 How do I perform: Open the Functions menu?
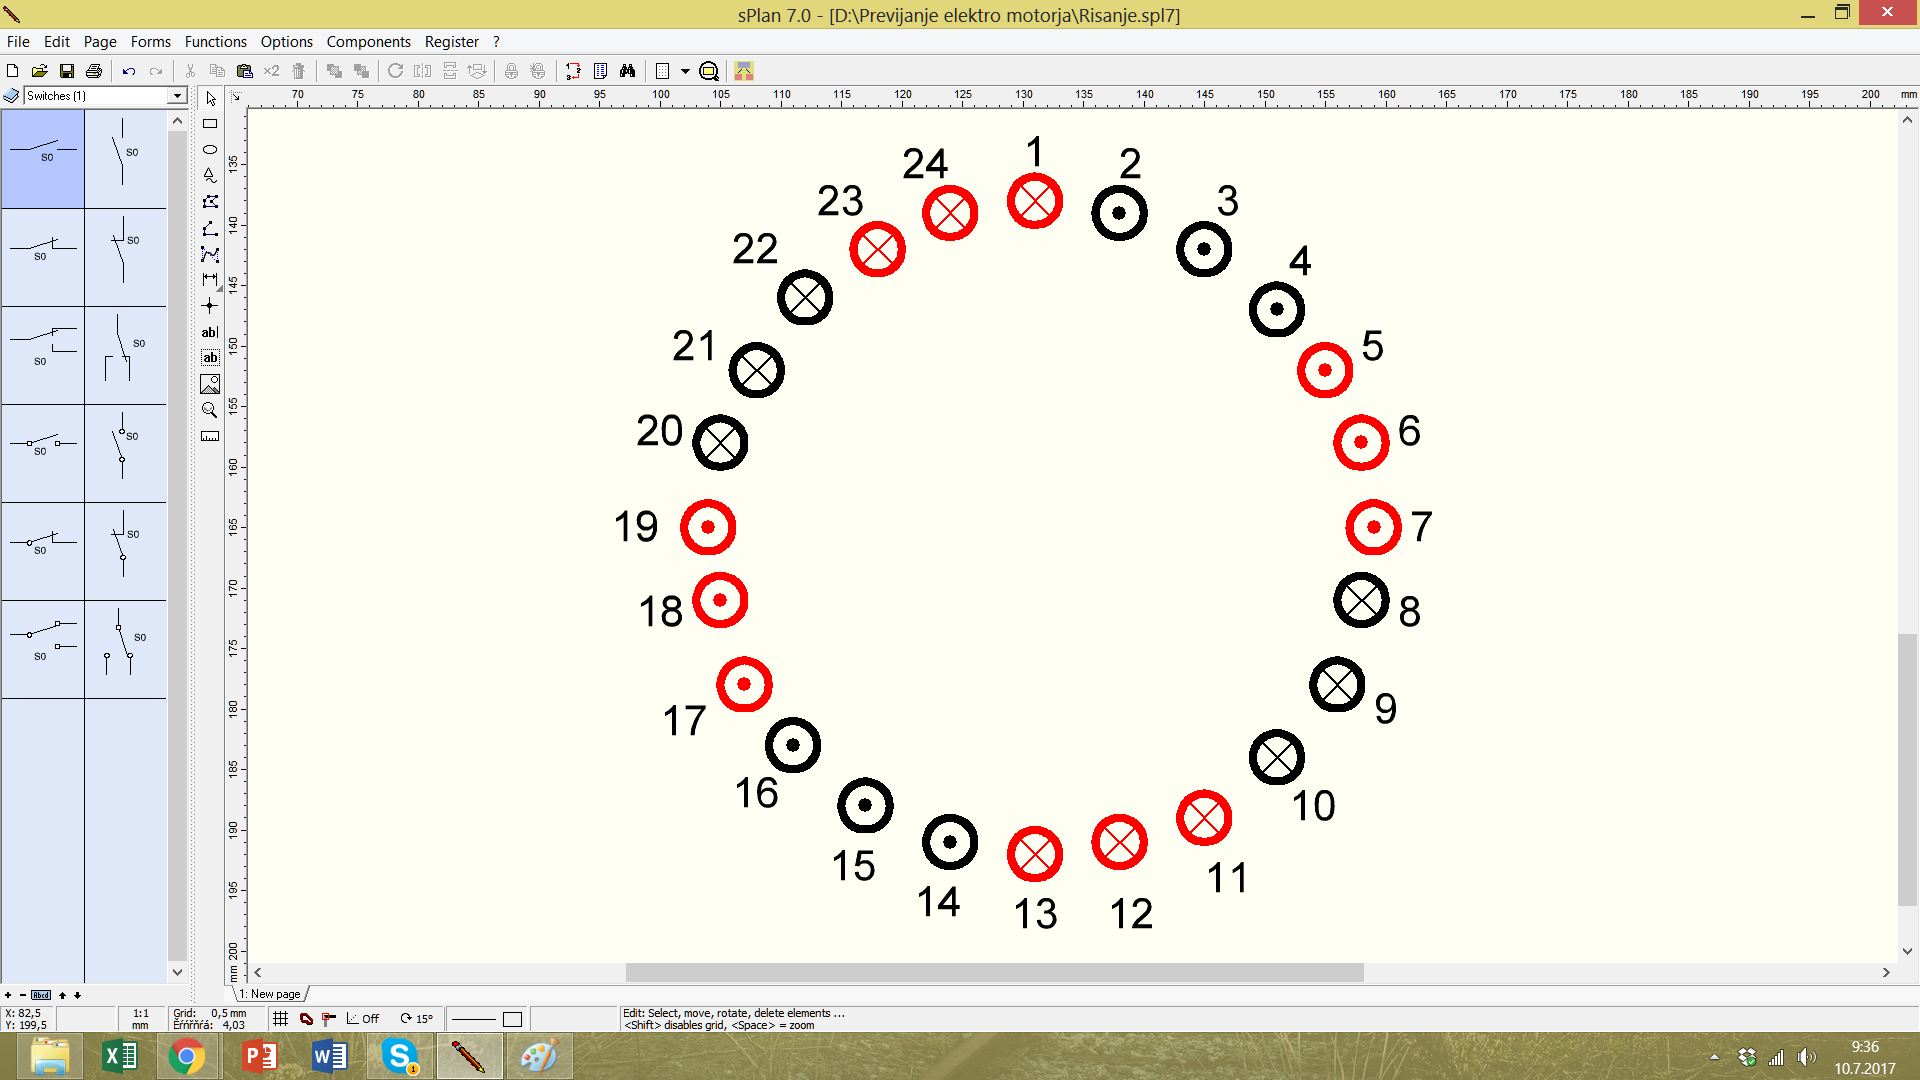(215, 42)
